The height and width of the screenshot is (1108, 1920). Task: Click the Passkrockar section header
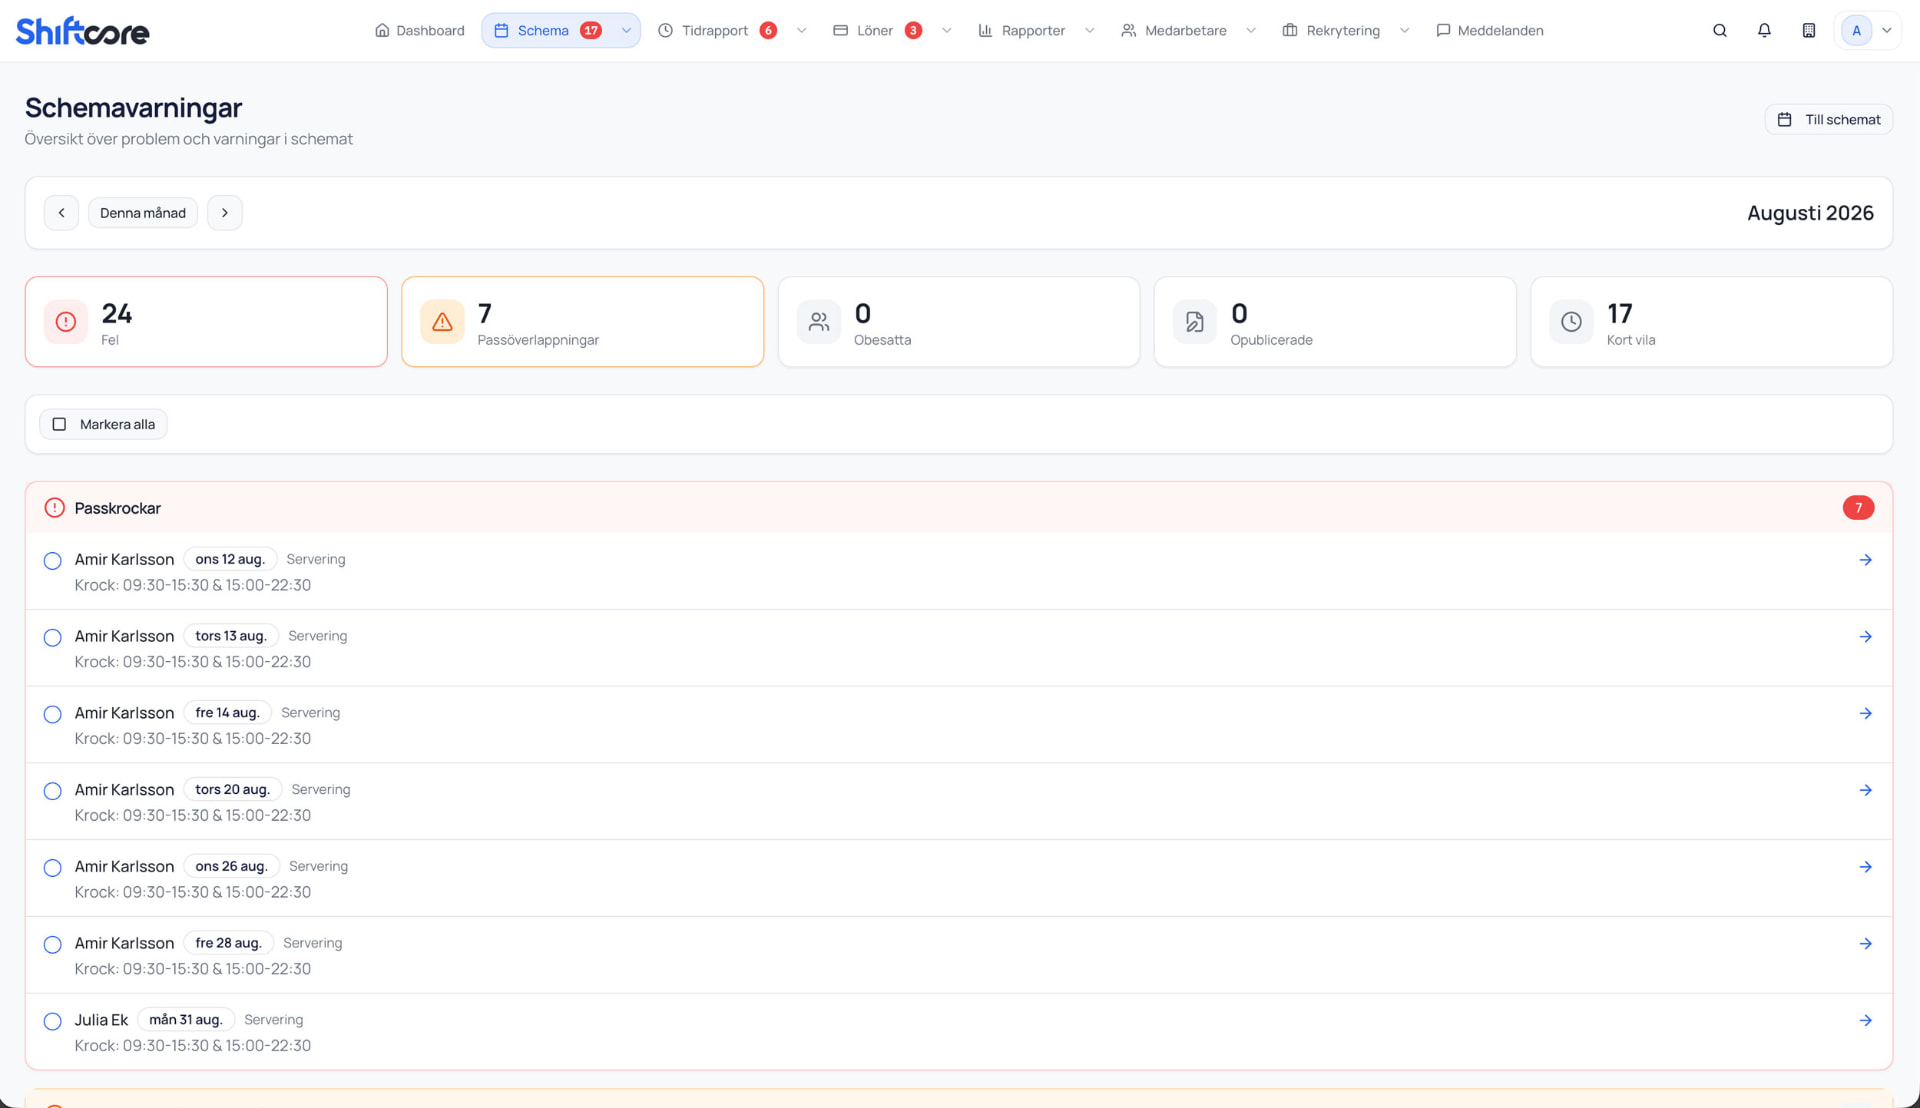pyautogui.click(x=959, y=508)
